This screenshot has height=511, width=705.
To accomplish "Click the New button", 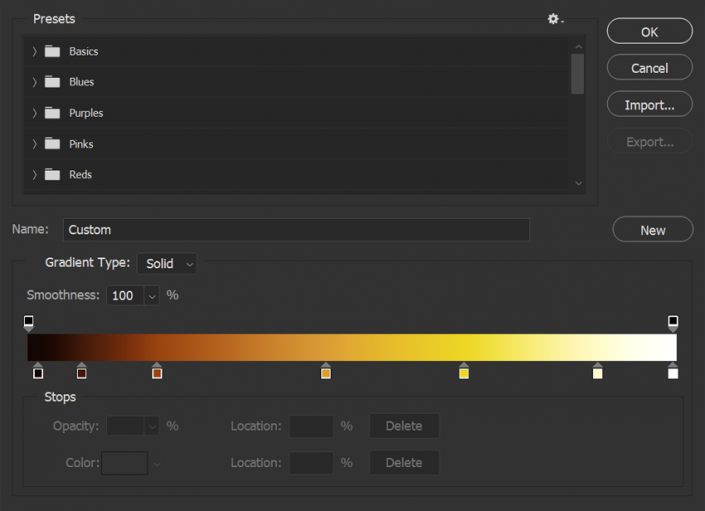I will coord(652,230).
